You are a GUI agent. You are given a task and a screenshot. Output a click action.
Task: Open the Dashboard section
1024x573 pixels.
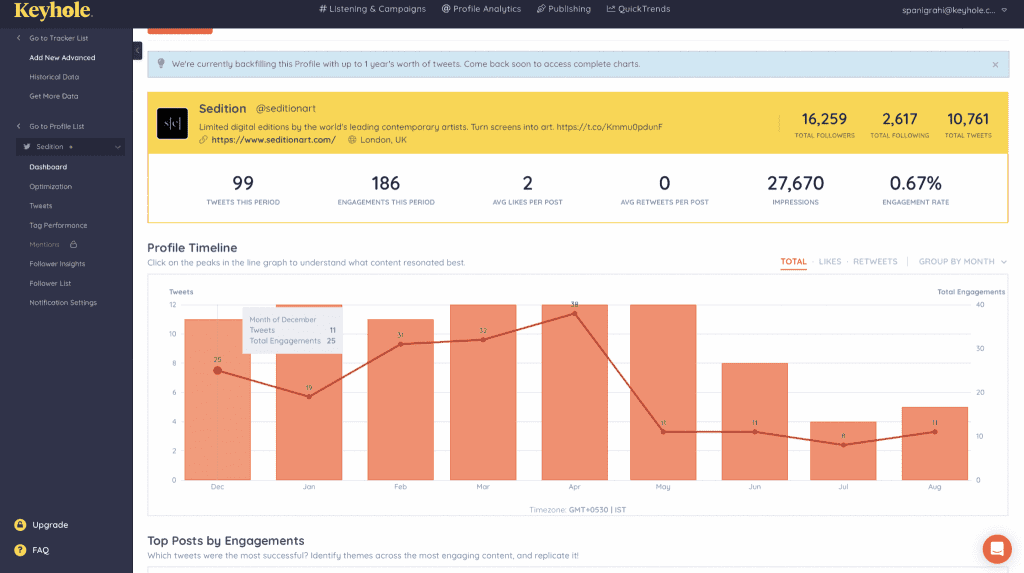(x=48, y=167)
